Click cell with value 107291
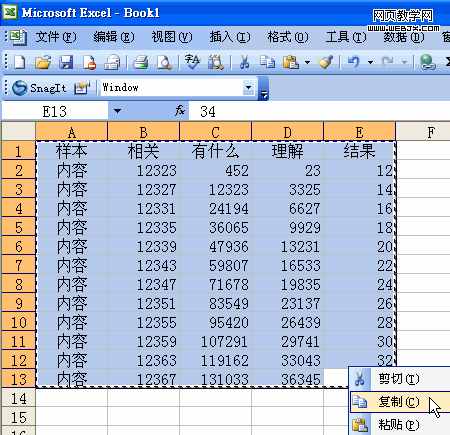Screen dimensions: 450x435 tap(216, 341)
